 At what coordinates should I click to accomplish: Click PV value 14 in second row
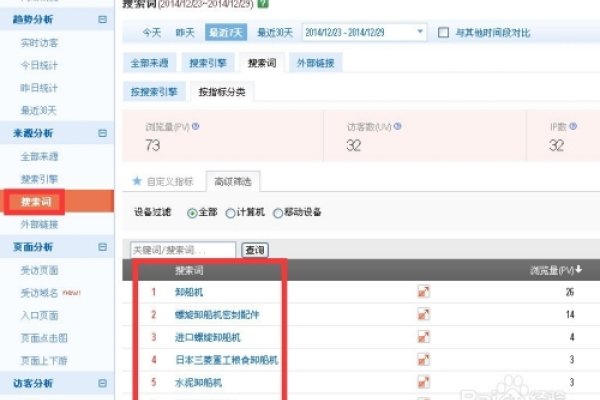coord(570,315)
